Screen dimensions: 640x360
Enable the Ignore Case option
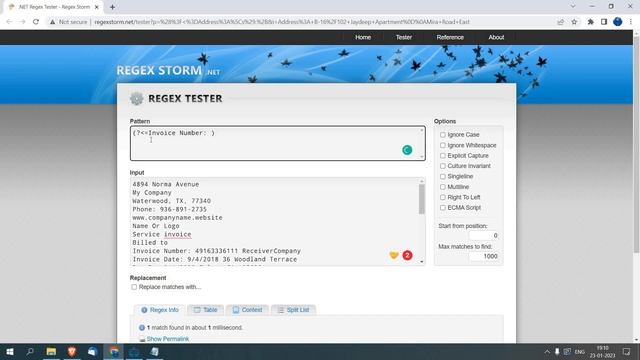coord(443,135)
